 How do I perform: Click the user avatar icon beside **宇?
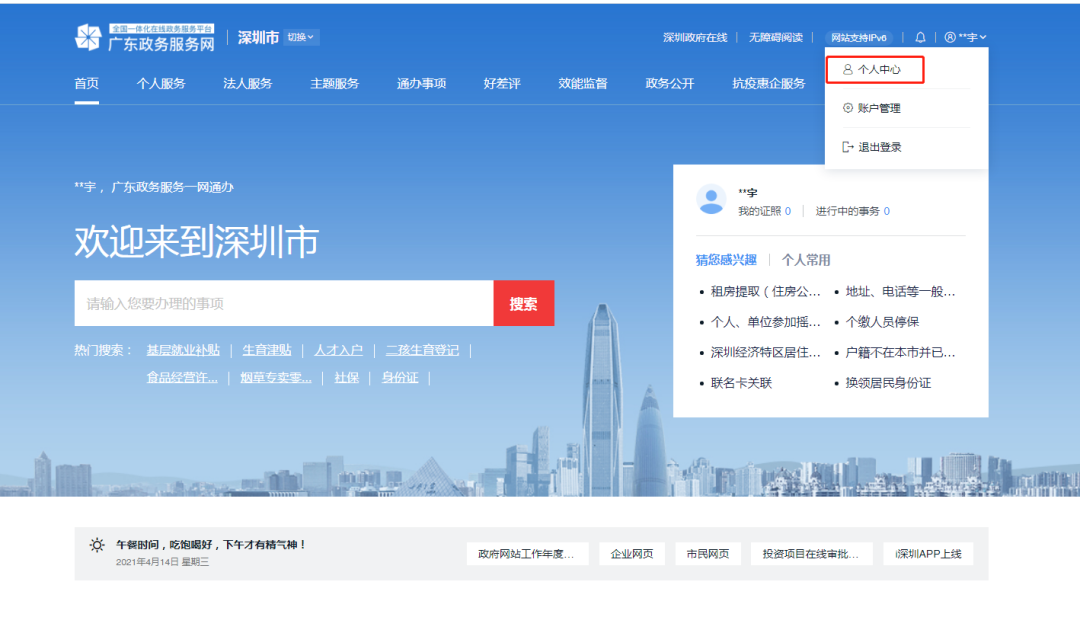coord(949,36)
